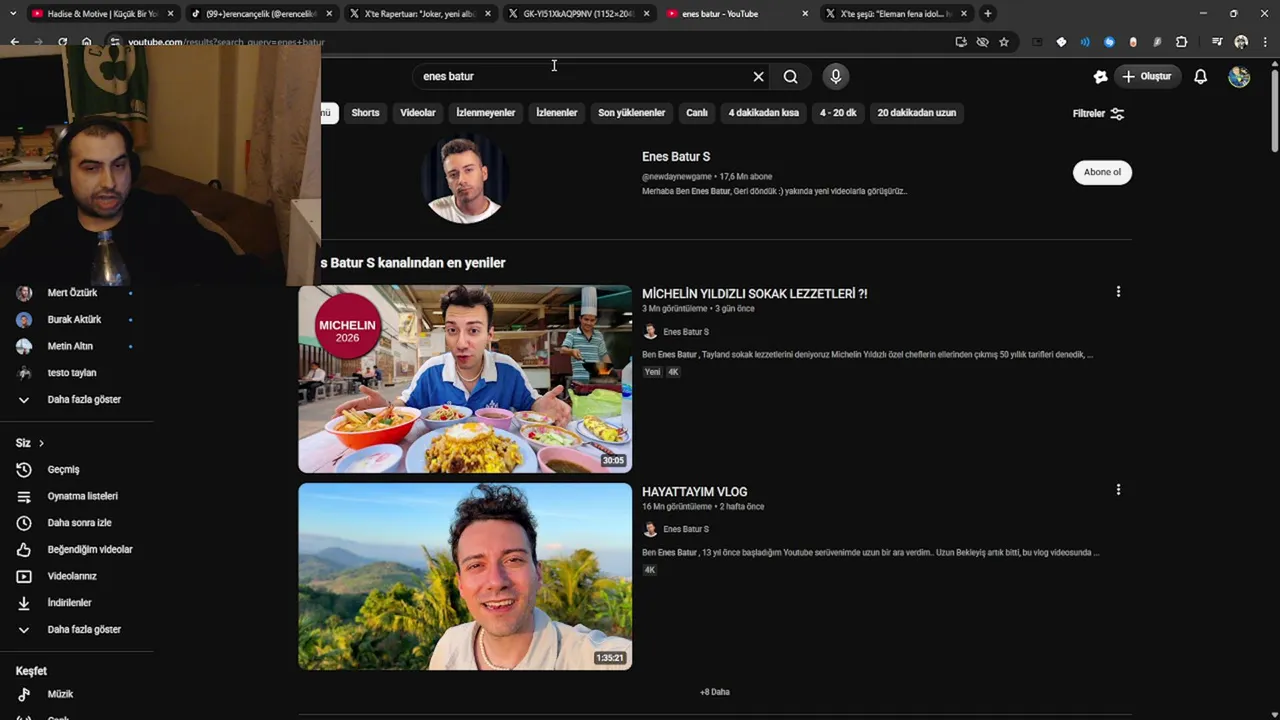This screenshot has width=1280, height=720.
Task: Switch to the GK-YI51XkAQP9NV image tab
Action: coord(579,14)
